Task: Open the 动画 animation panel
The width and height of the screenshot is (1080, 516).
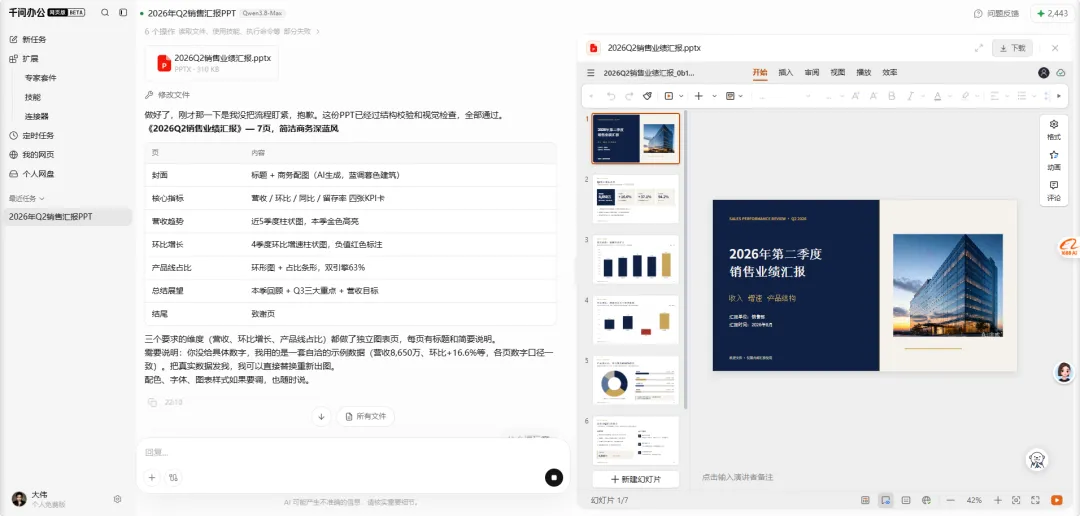Action: click(1054, 160)
